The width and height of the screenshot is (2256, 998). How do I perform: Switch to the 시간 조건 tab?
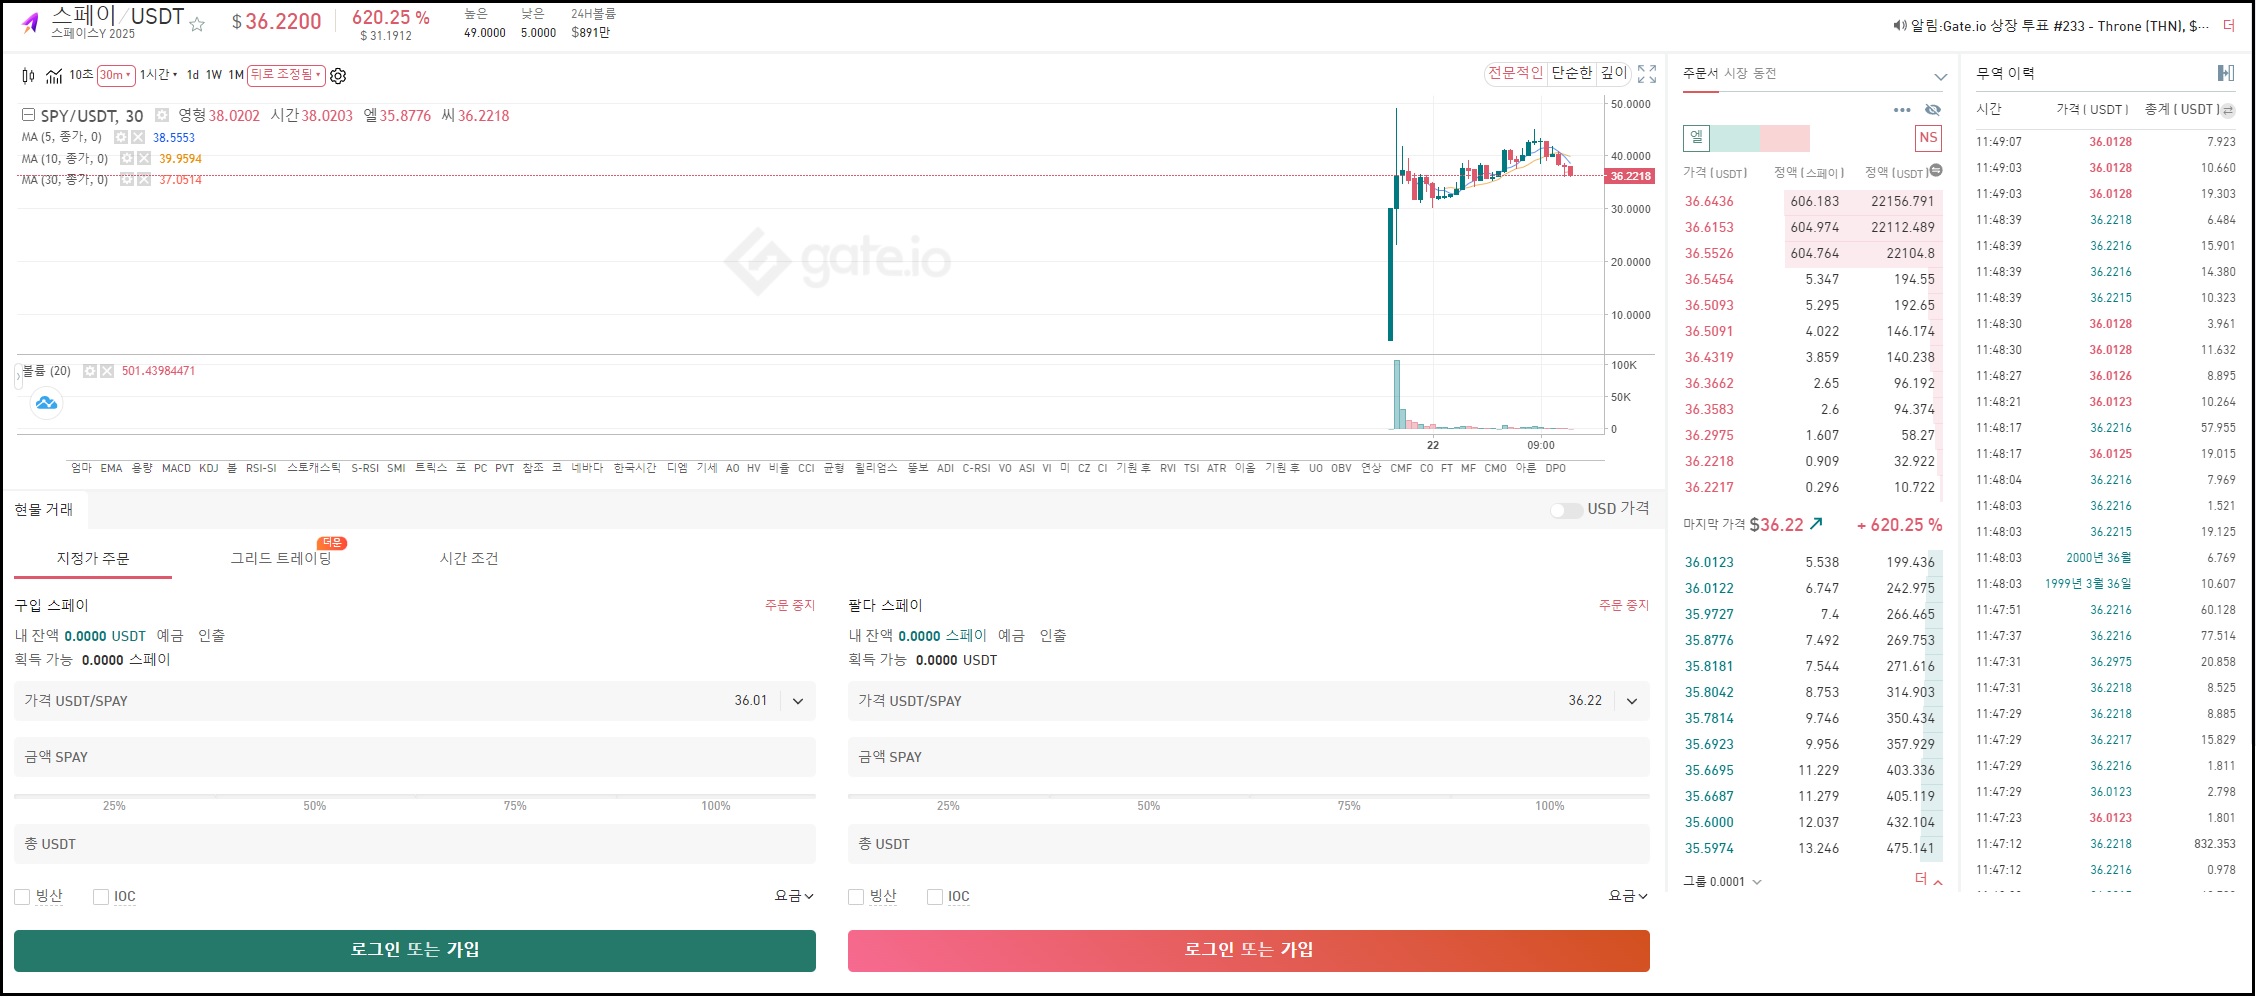tap(469, 558)
